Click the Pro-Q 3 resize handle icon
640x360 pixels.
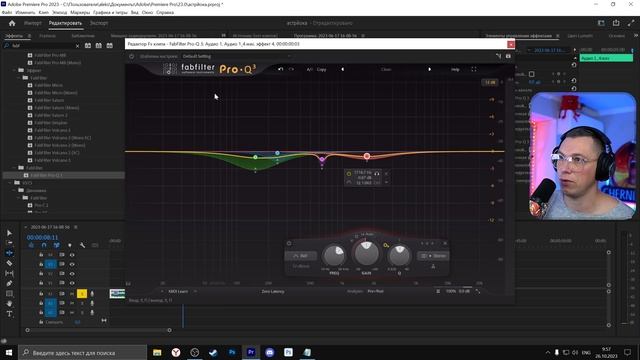pos(478,291)
